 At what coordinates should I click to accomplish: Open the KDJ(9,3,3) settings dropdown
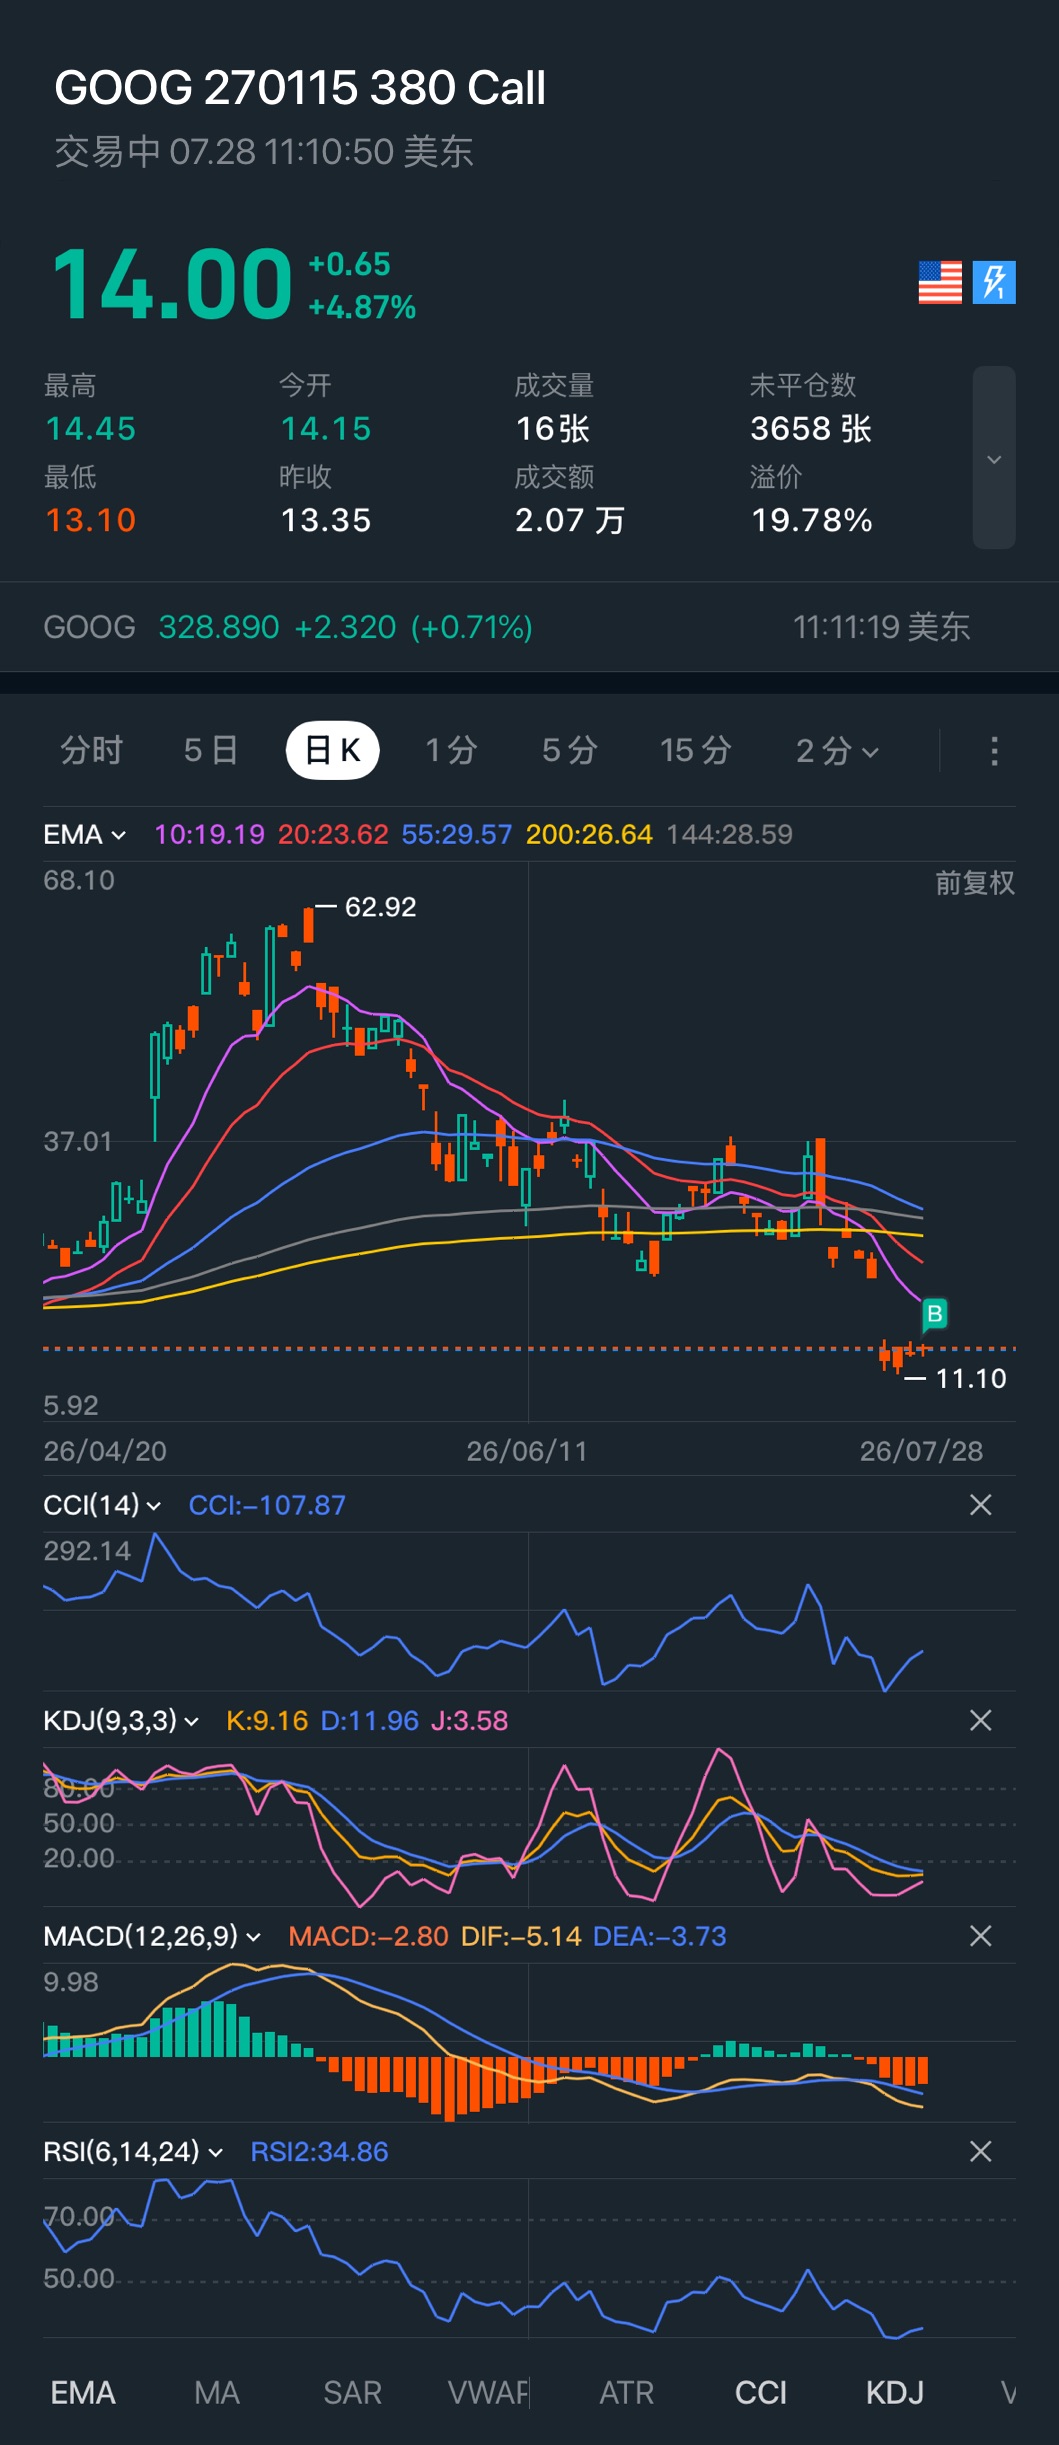(121, 1720)
